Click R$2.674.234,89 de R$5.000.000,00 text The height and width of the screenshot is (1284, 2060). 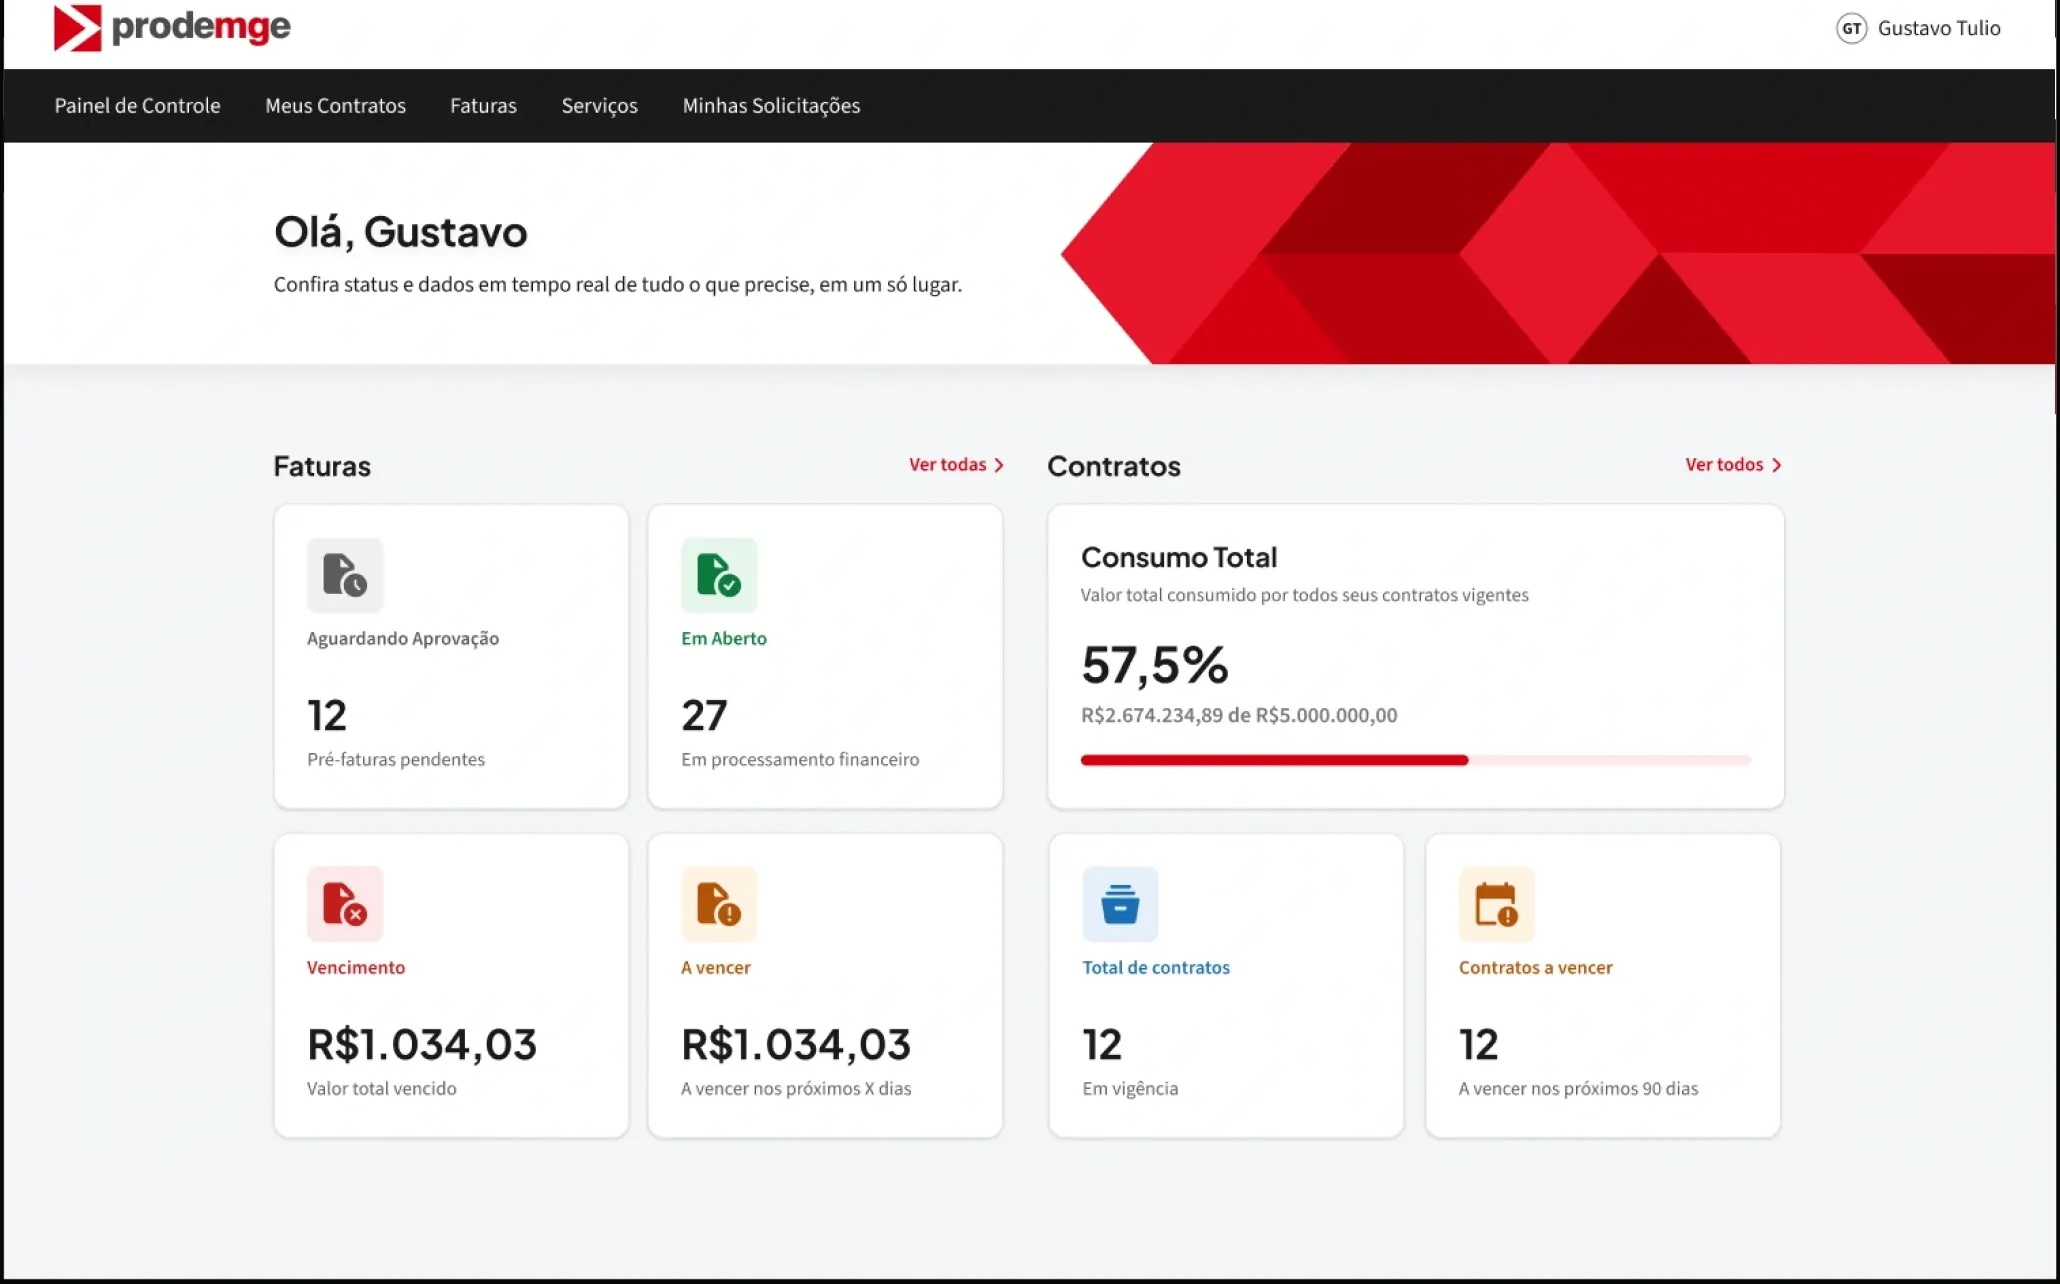point(1239,715)
